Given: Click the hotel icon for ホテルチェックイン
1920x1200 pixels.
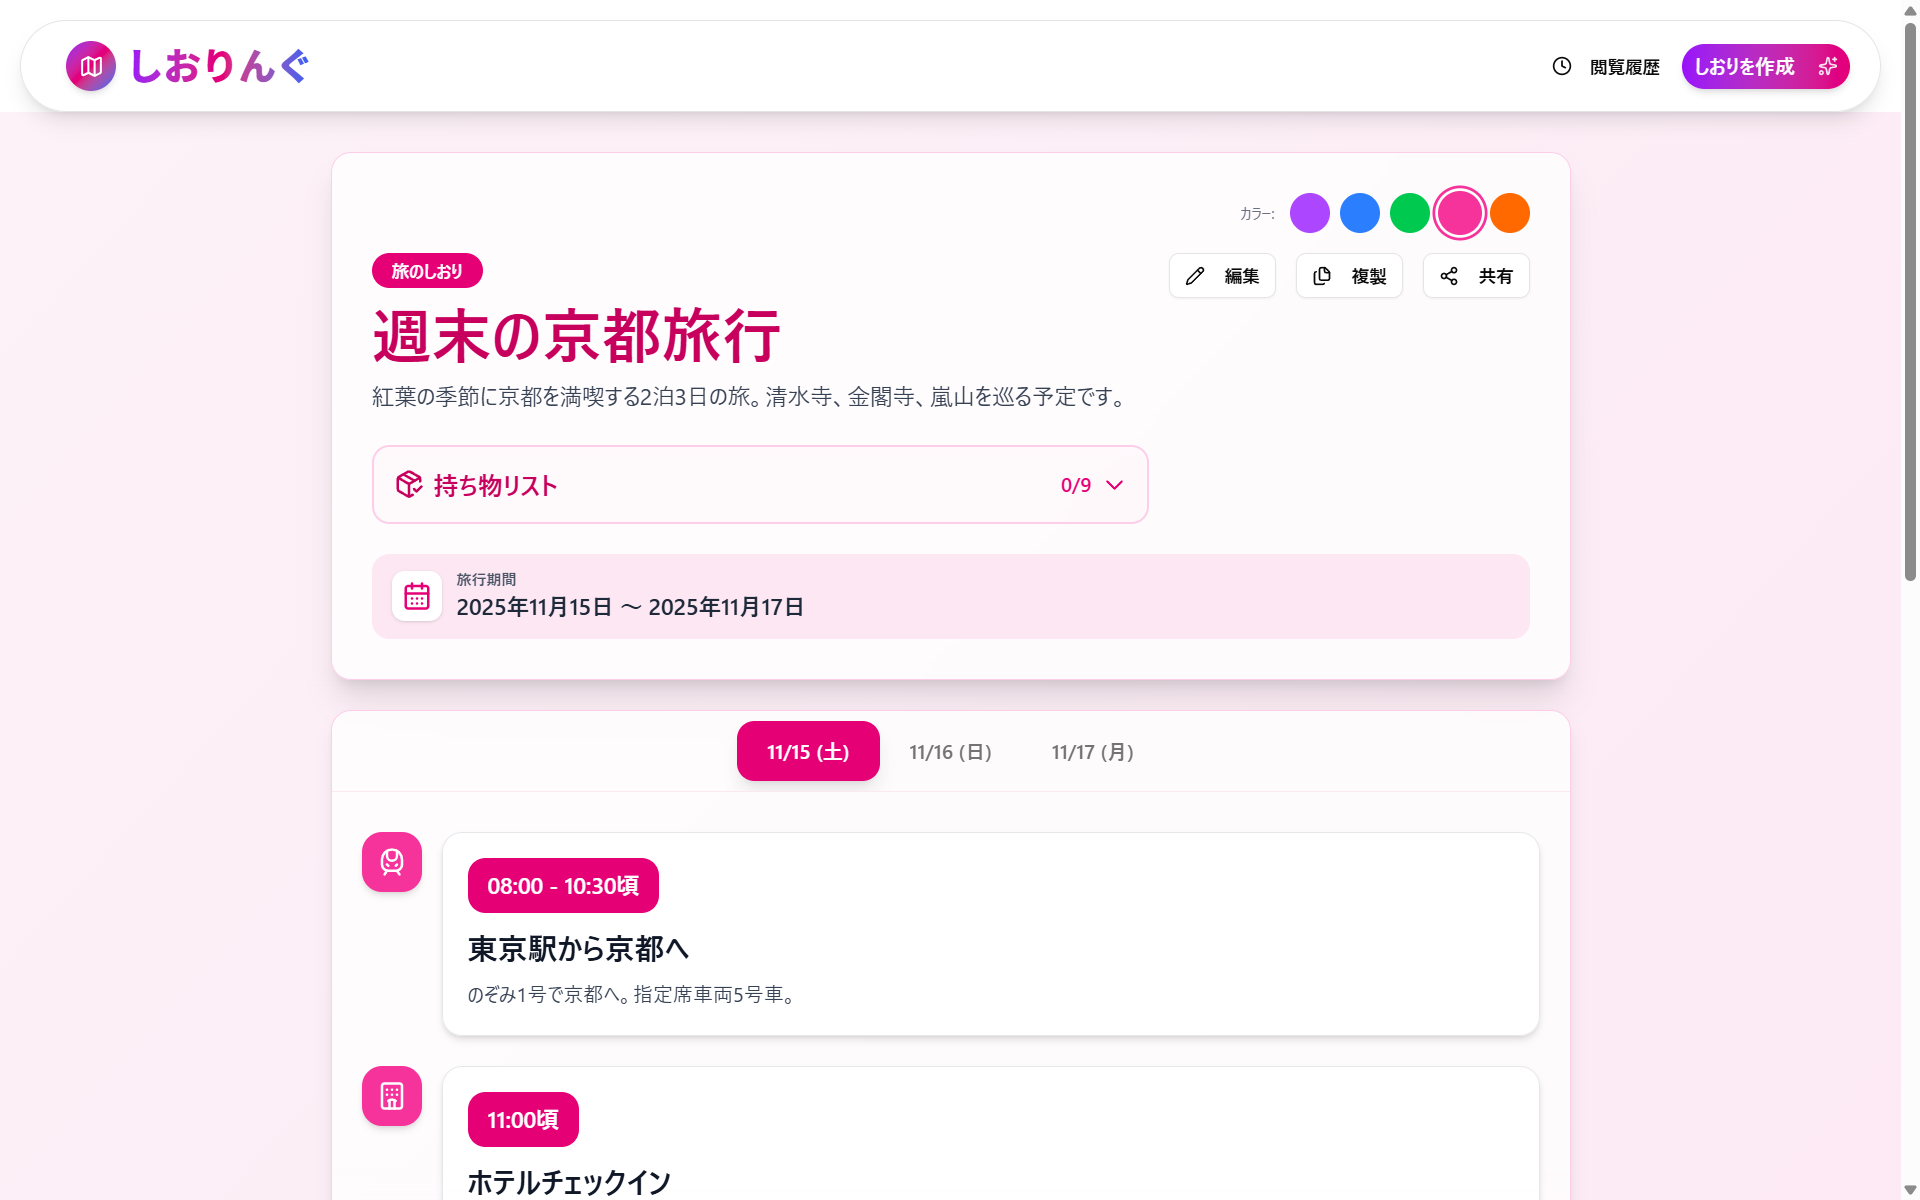Looking at the screenshot, I should click(x=392, y=1096).
